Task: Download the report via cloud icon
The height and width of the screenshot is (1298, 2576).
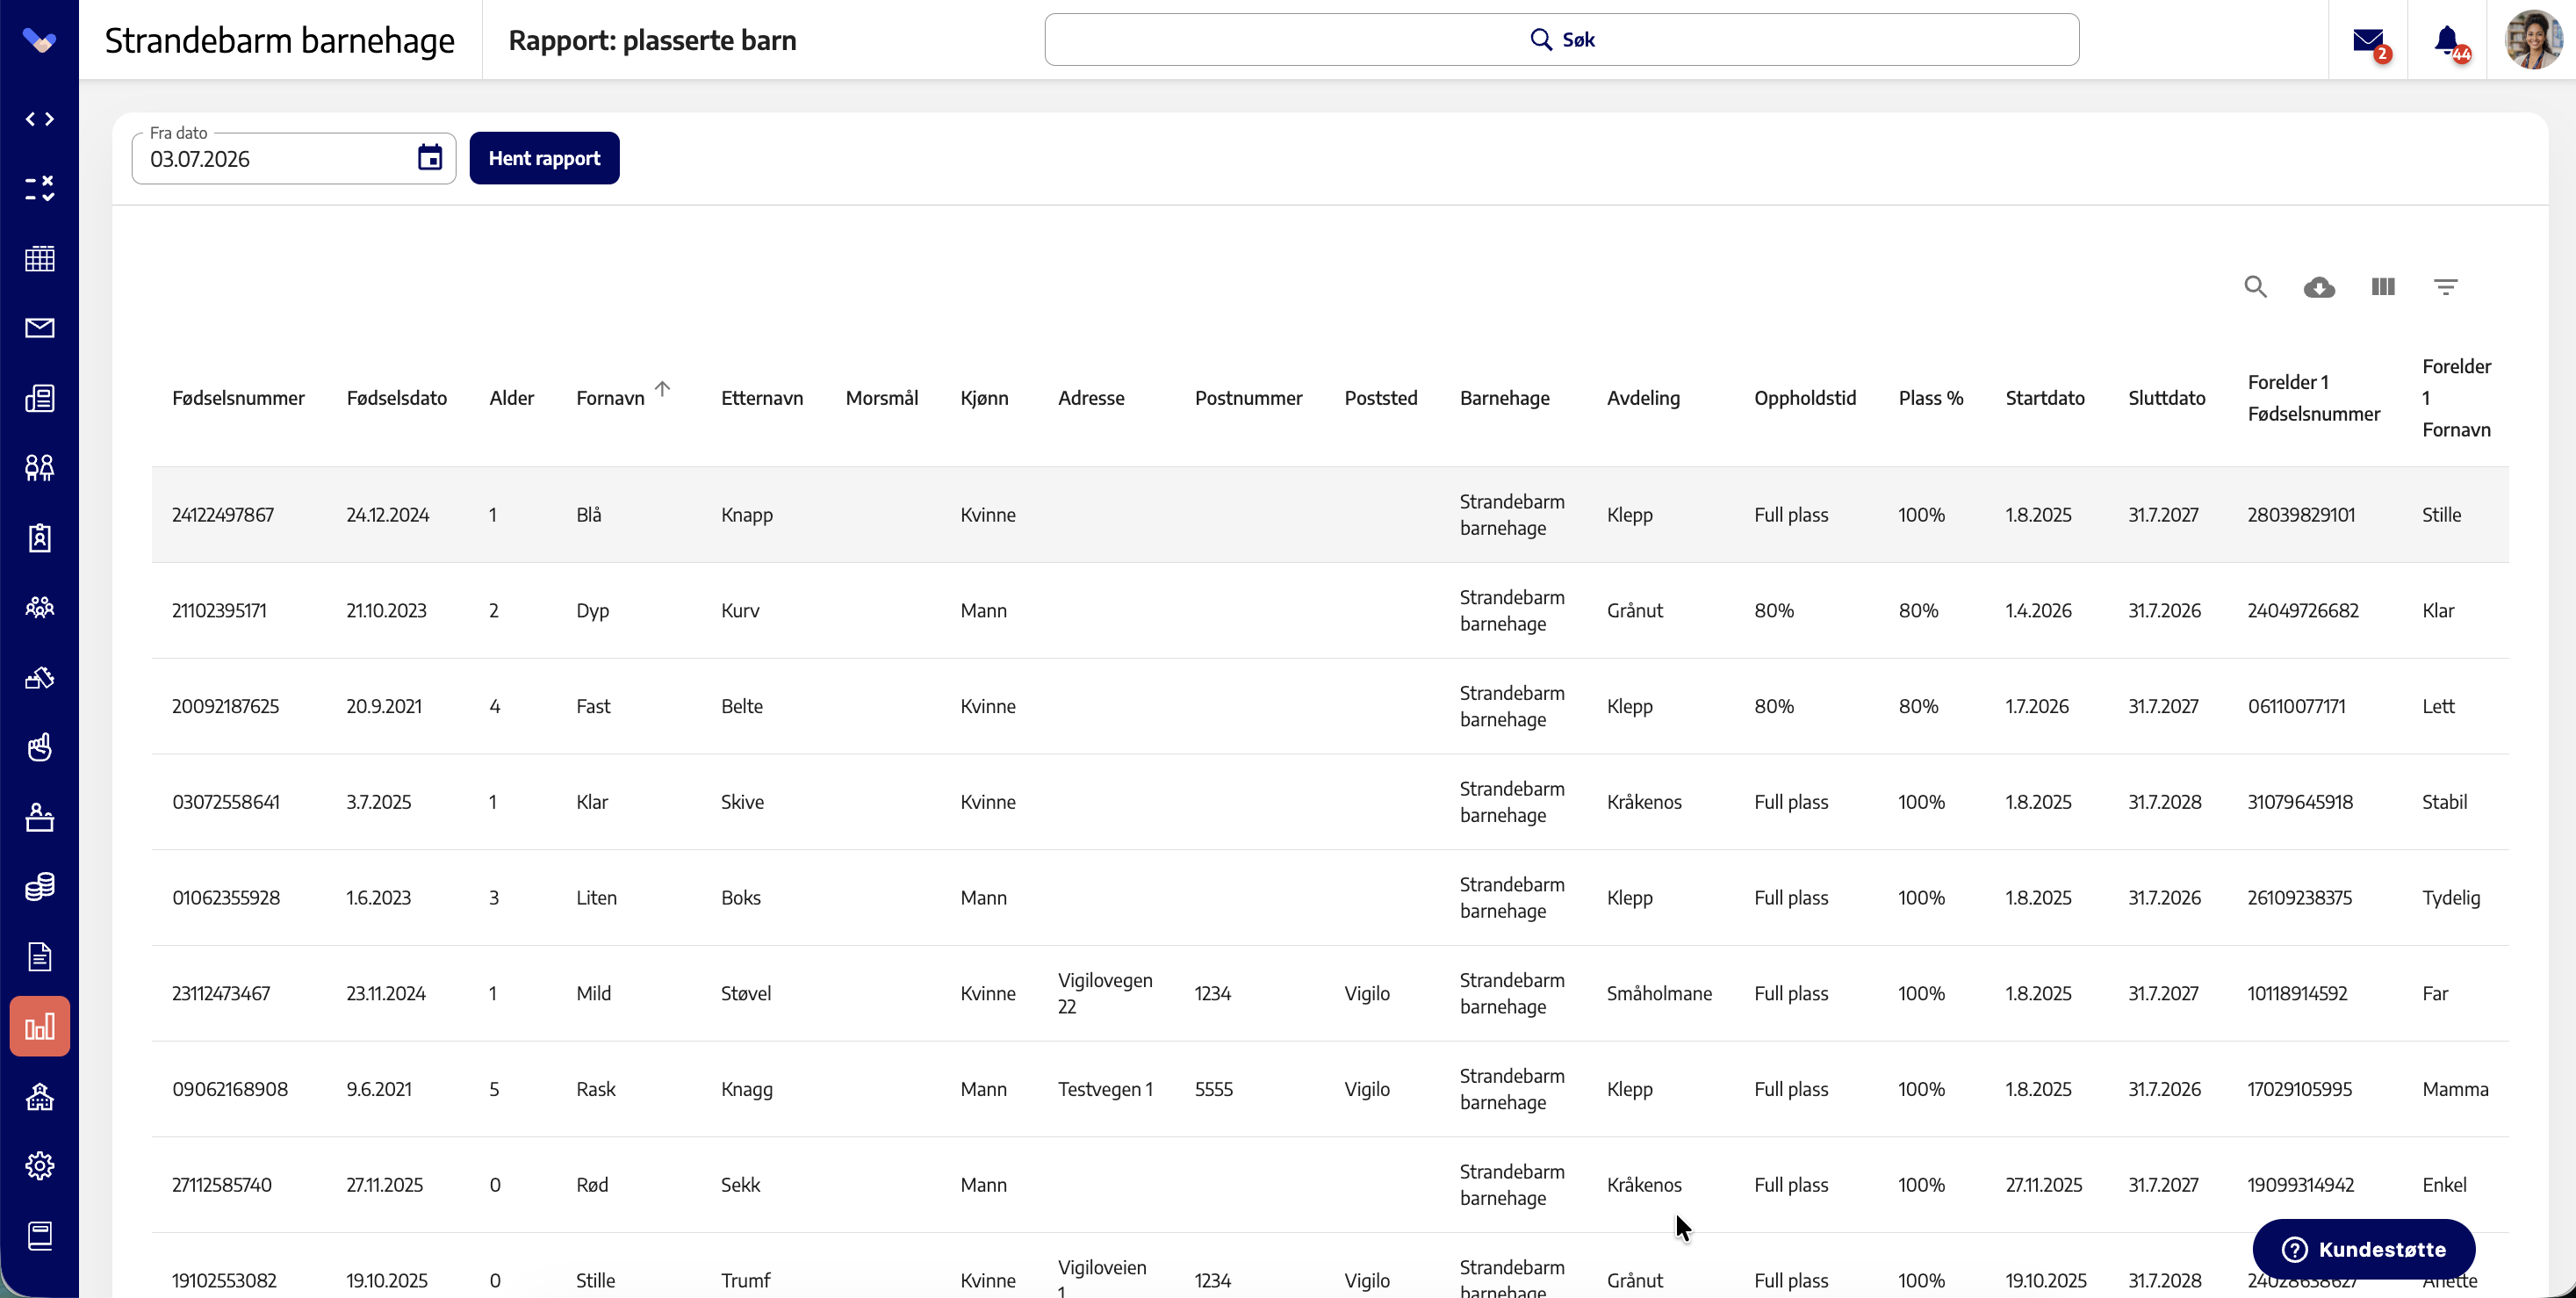Action: [2319, 287]
